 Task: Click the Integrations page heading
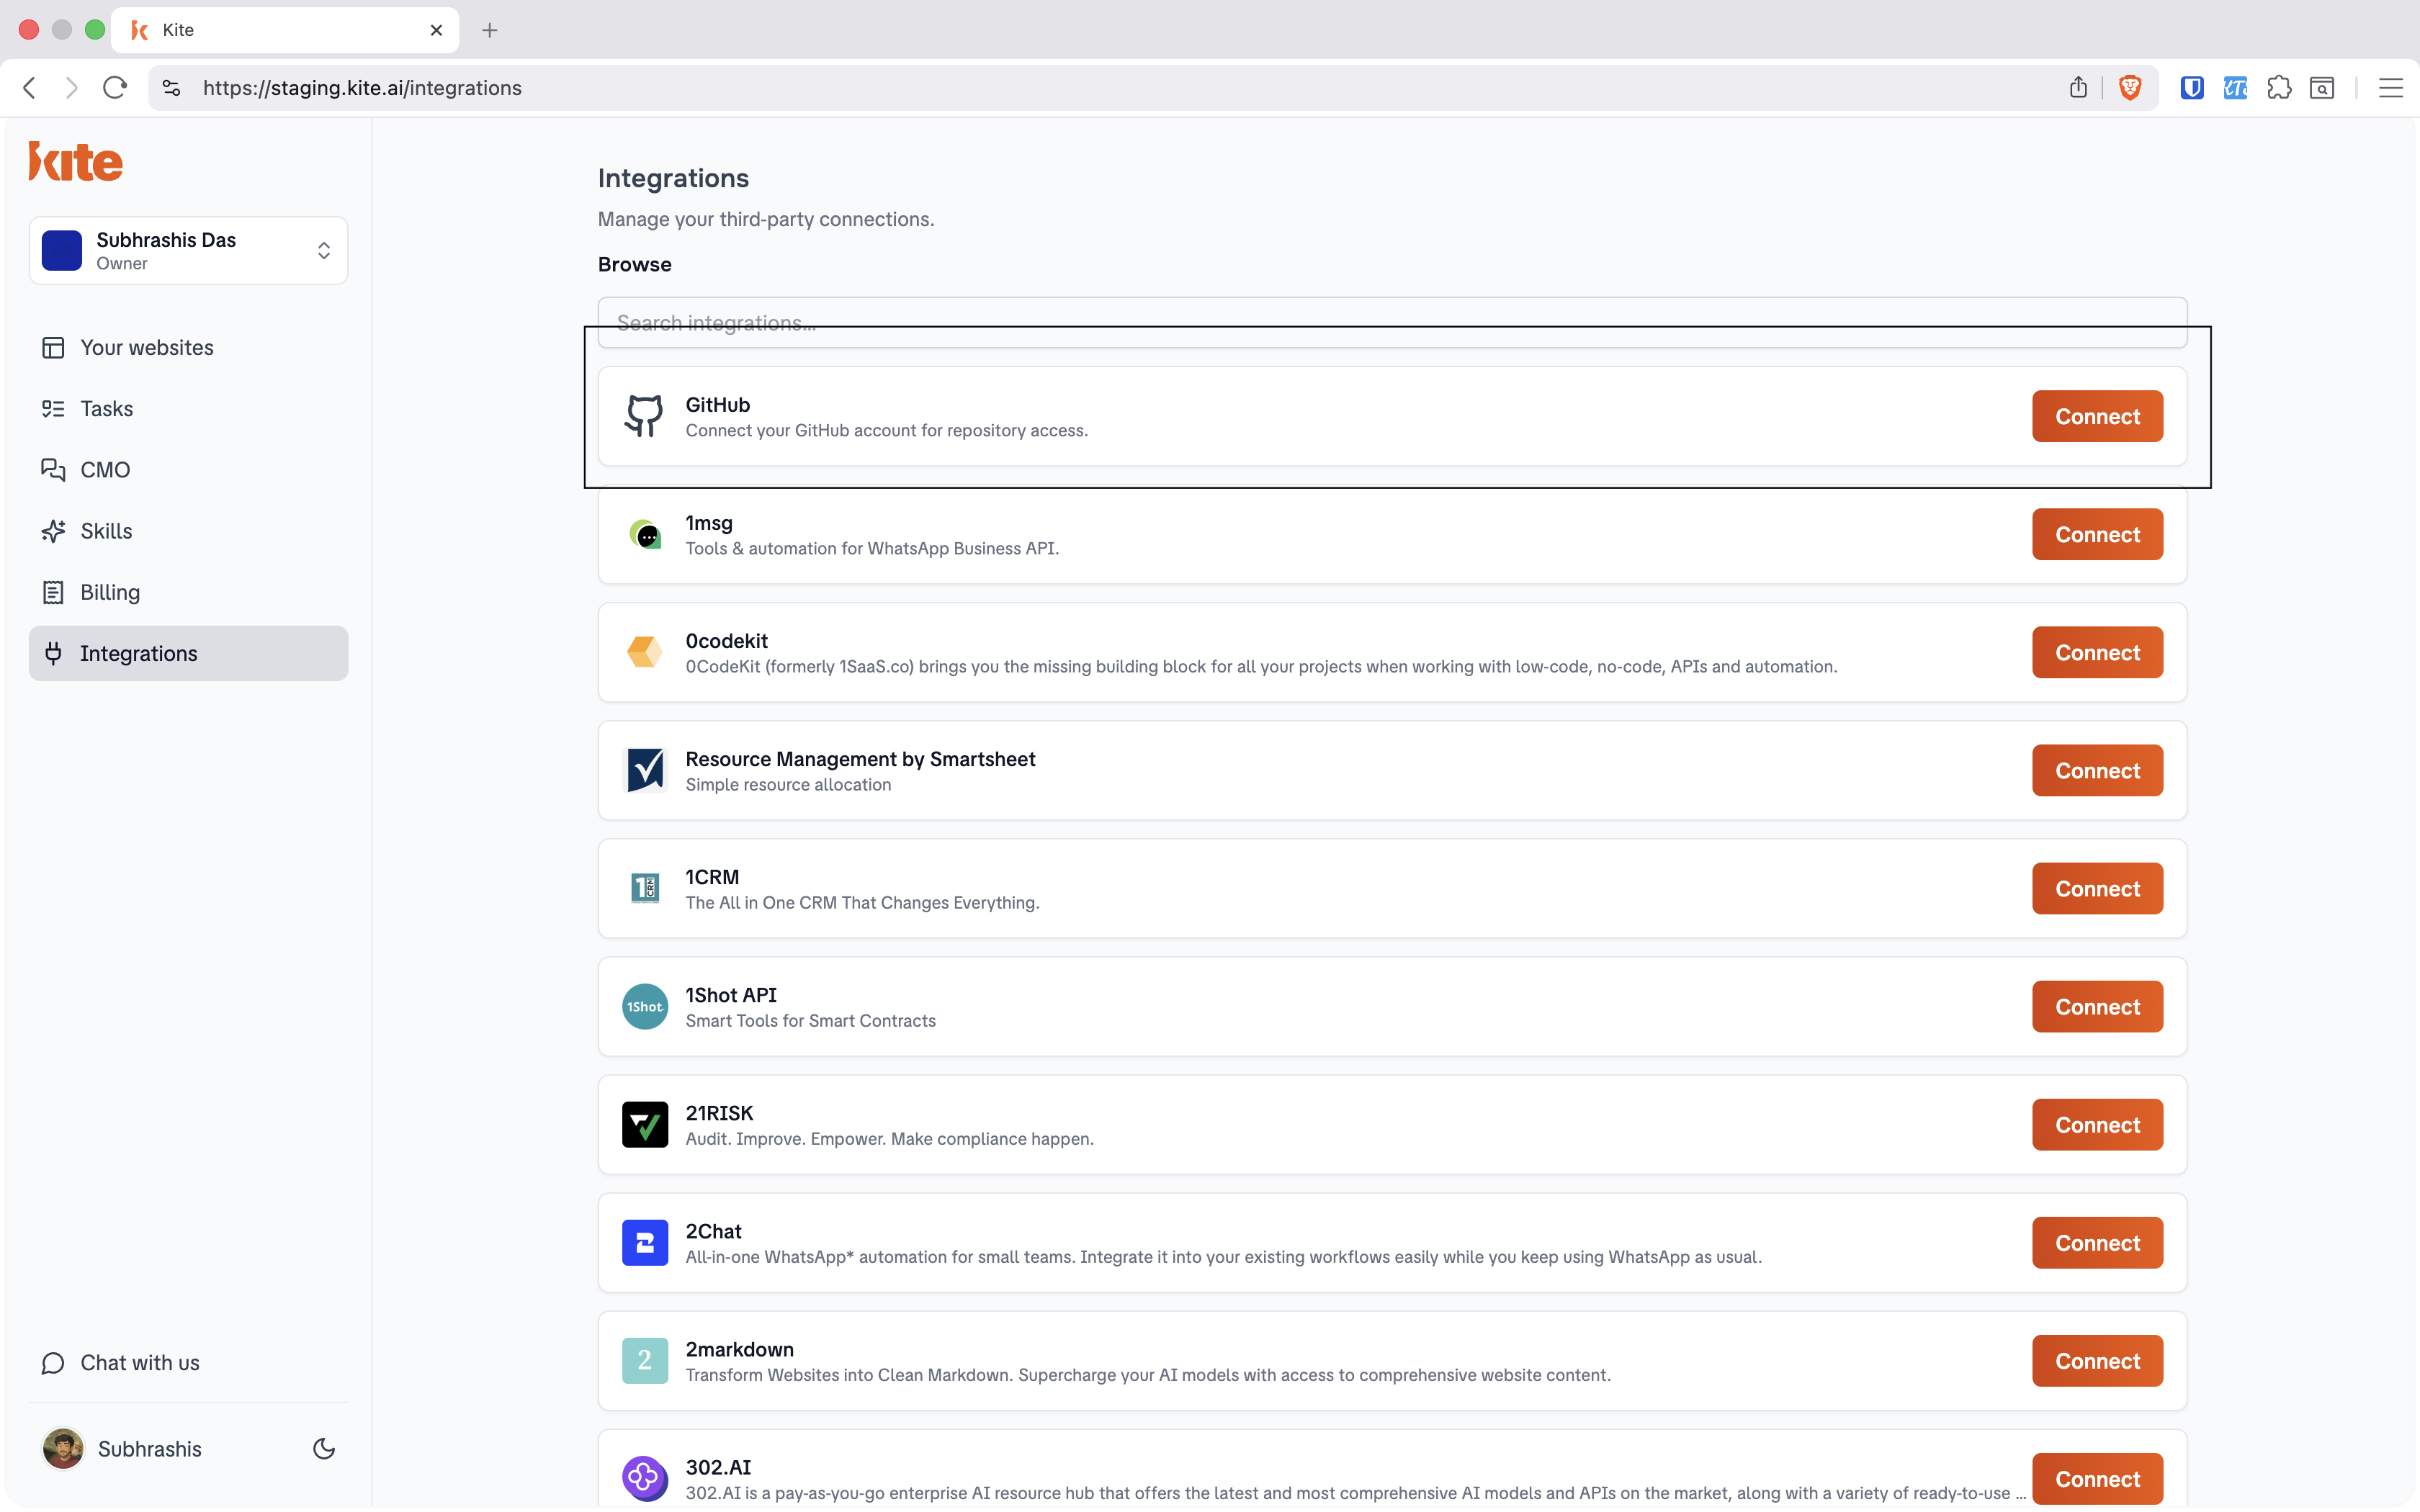[x=673, y=178]
